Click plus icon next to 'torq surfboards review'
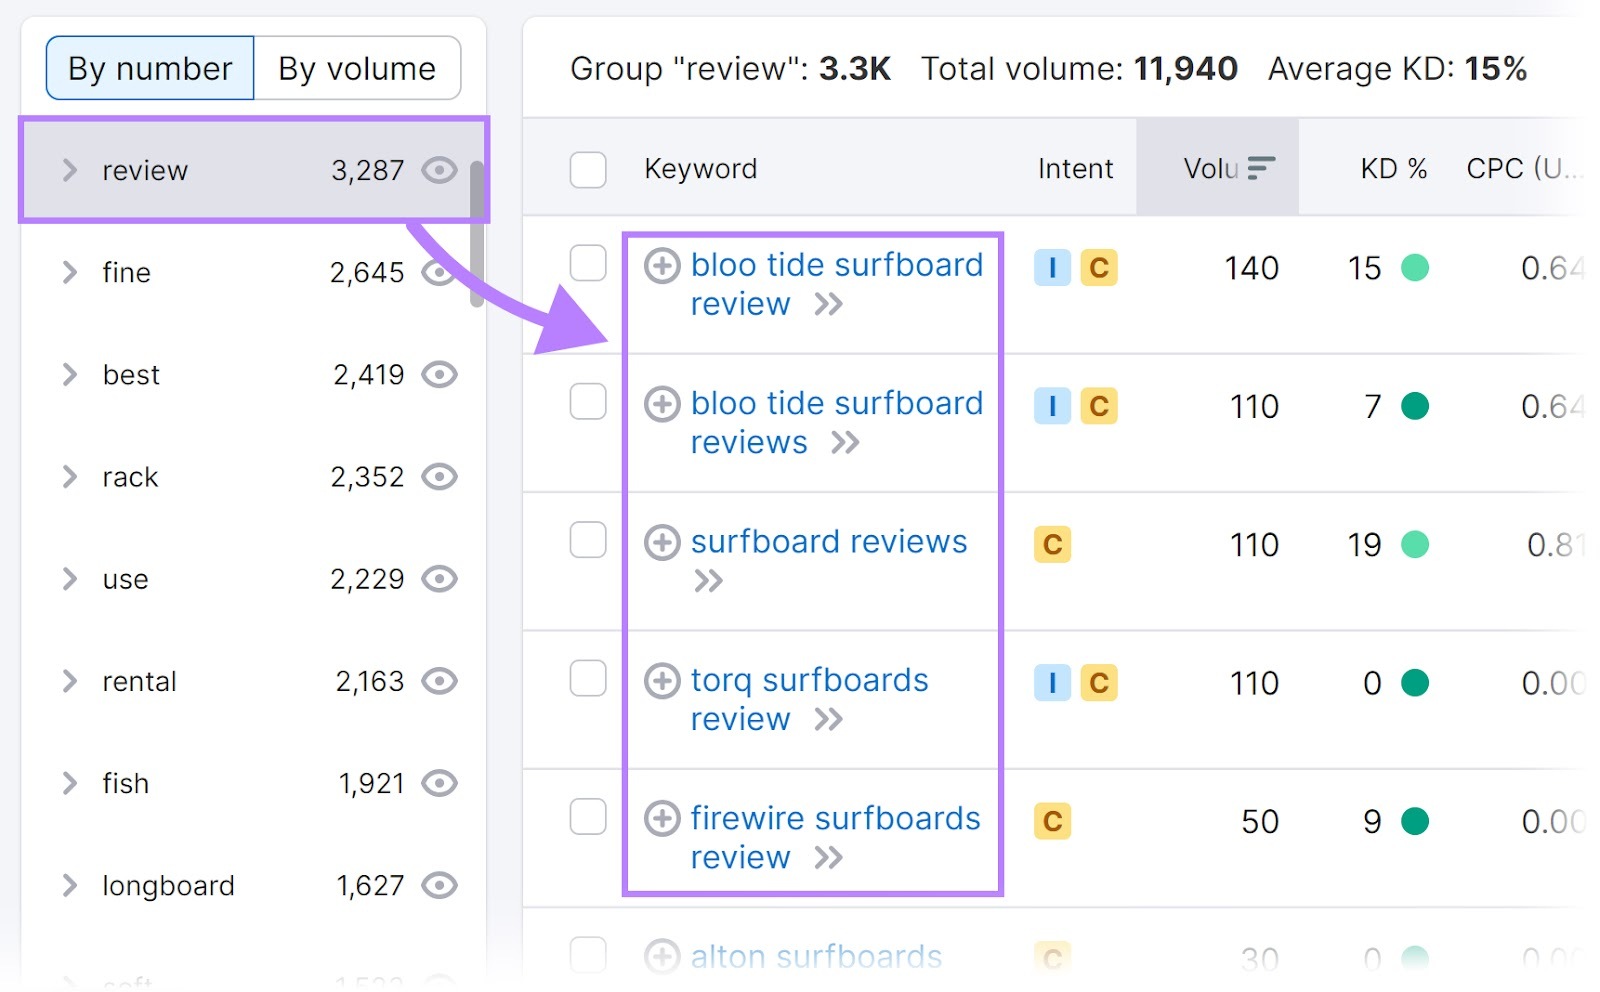 tap(661, 681)
